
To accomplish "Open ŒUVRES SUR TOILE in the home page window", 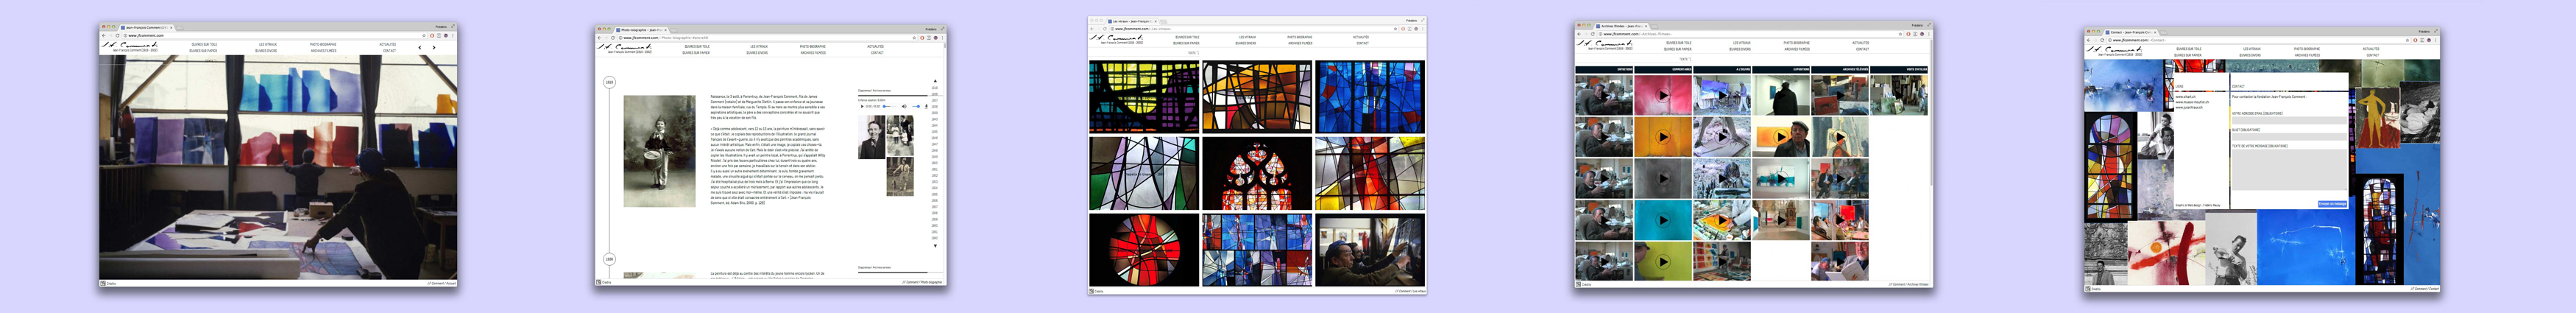I will (204, 44).
